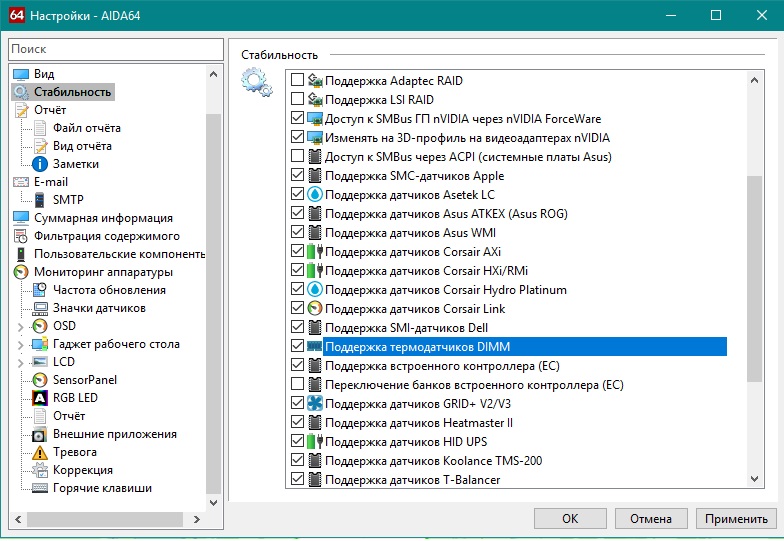Expand the LCD tree node
This screenshot has width=784, height=541.
pos(20,362)
